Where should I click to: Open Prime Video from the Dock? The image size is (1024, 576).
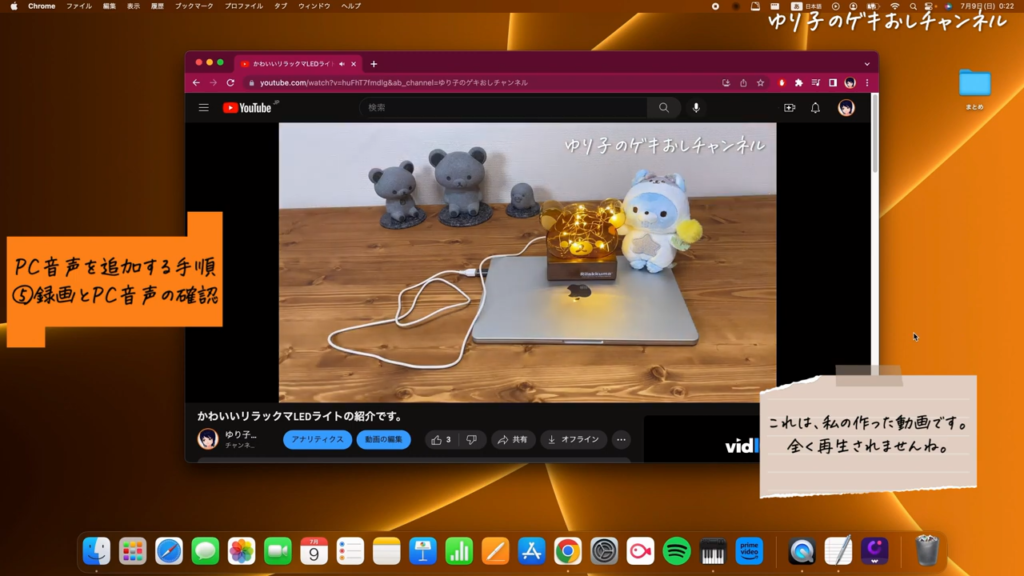[749, 551]
